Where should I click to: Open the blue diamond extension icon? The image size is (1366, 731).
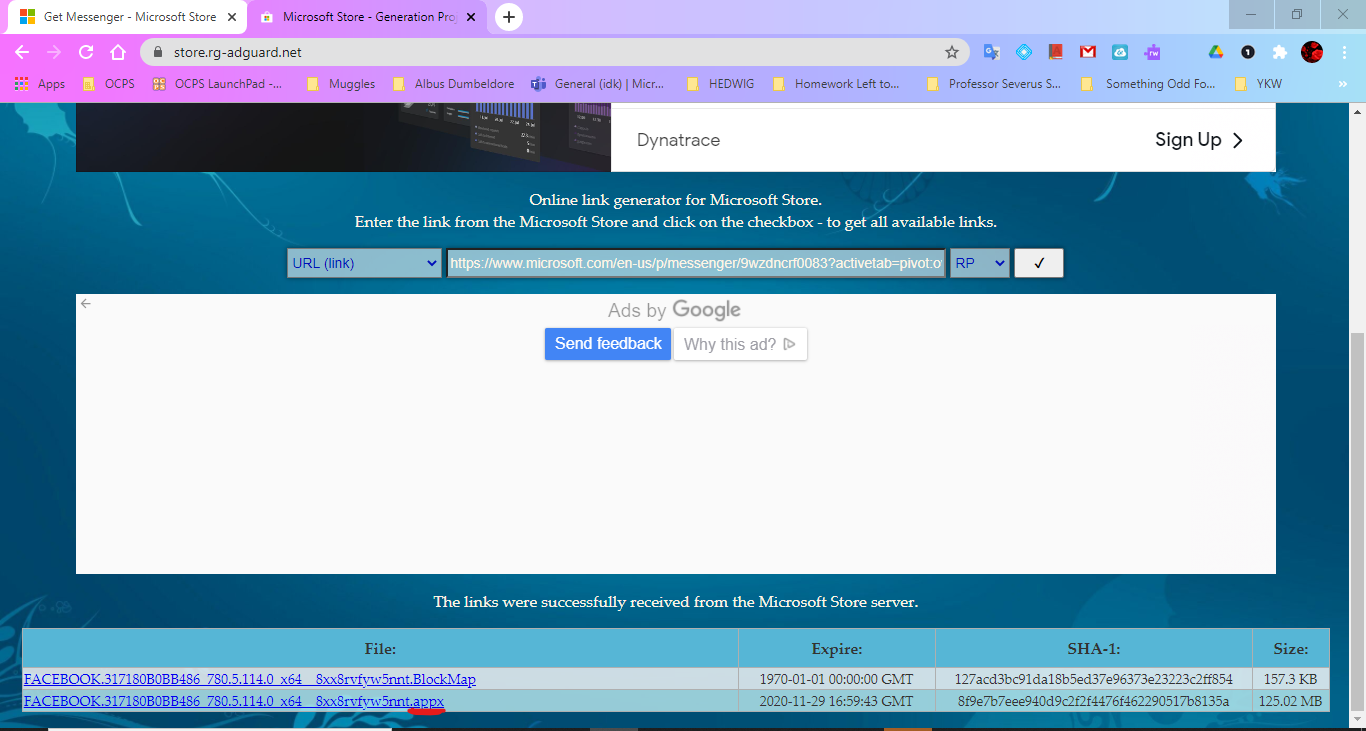pos(1024,52)
